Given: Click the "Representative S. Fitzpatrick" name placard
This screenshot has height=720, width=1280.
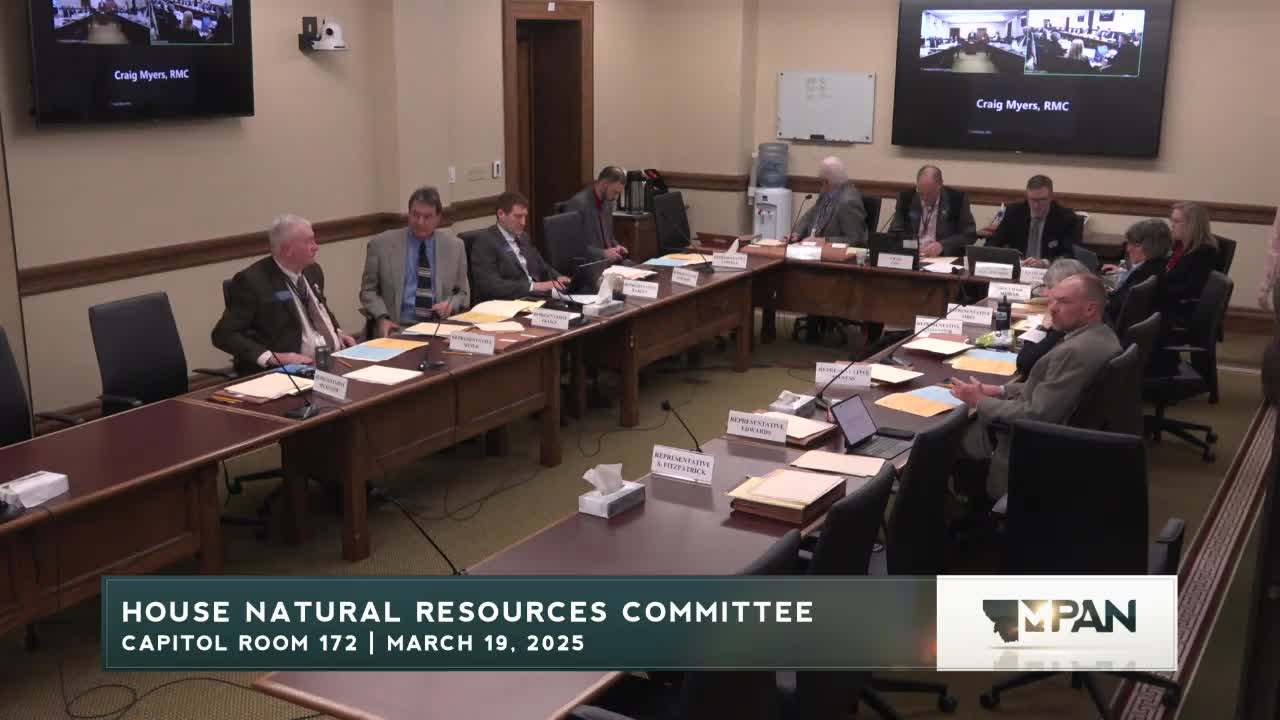Looking at the screenshot, I should (683, 464).
